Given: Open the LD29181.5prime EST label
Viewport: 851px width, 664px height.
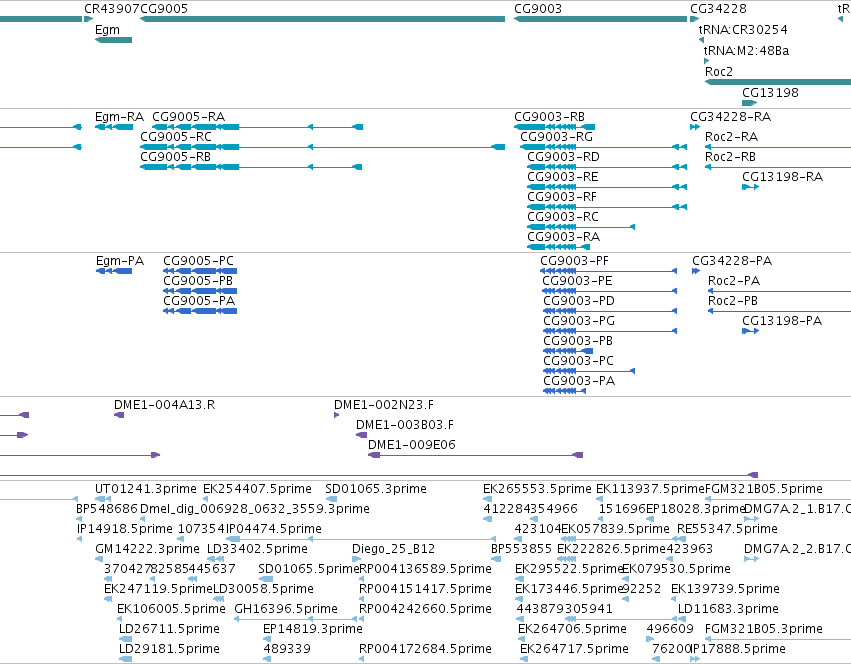Looking at the screenshot, I should (x=169, y=649).
